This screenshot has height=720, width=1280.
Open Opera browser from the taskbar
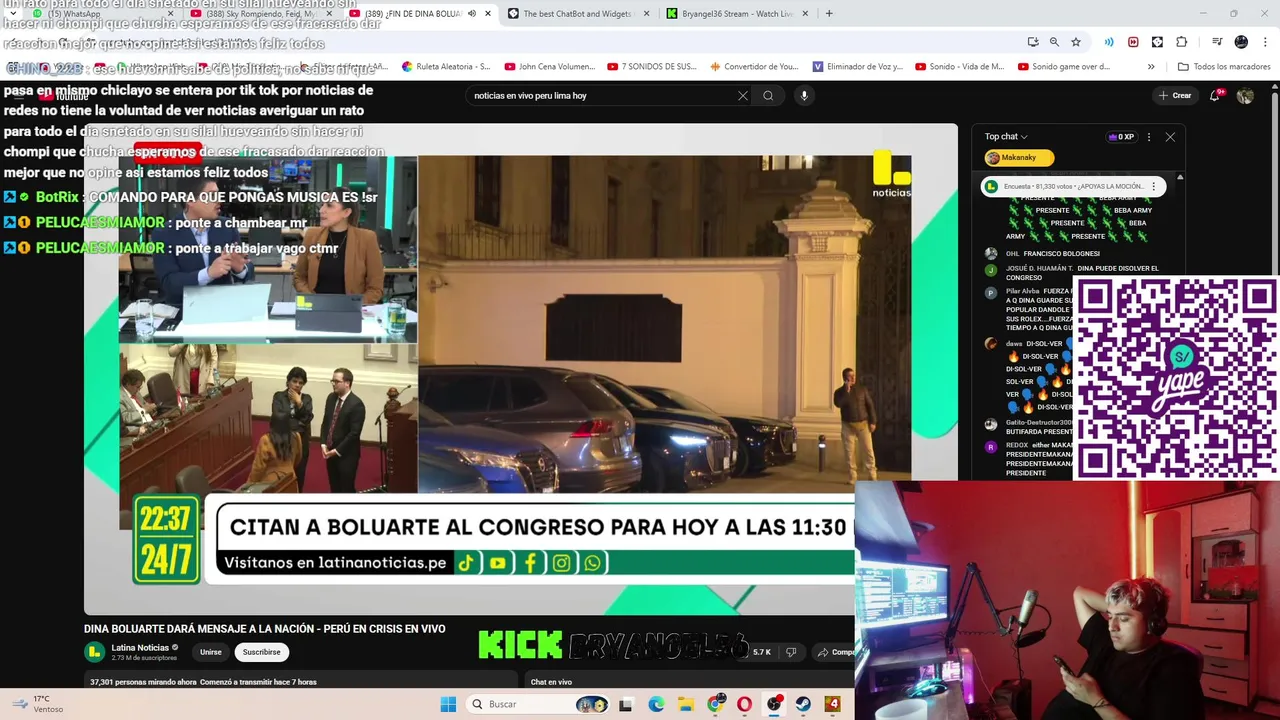coord(744,704)
